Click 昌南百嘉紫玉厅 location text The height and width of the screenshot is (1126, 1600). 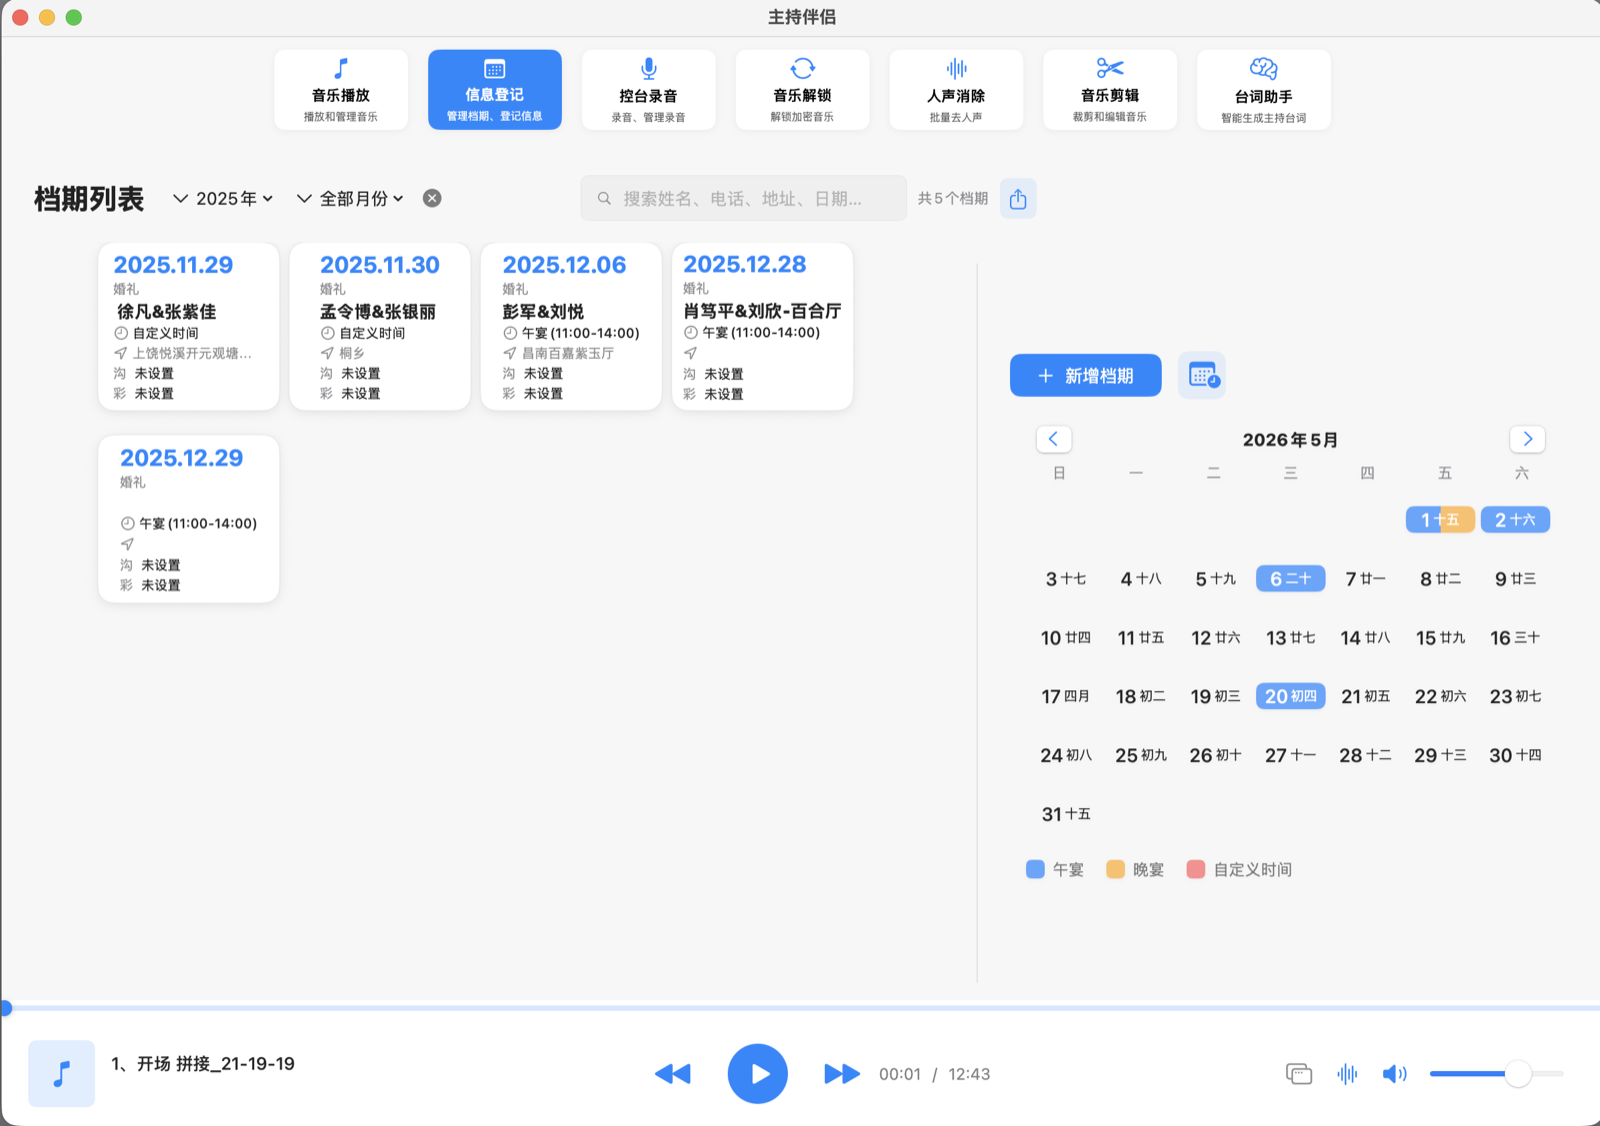568,353
